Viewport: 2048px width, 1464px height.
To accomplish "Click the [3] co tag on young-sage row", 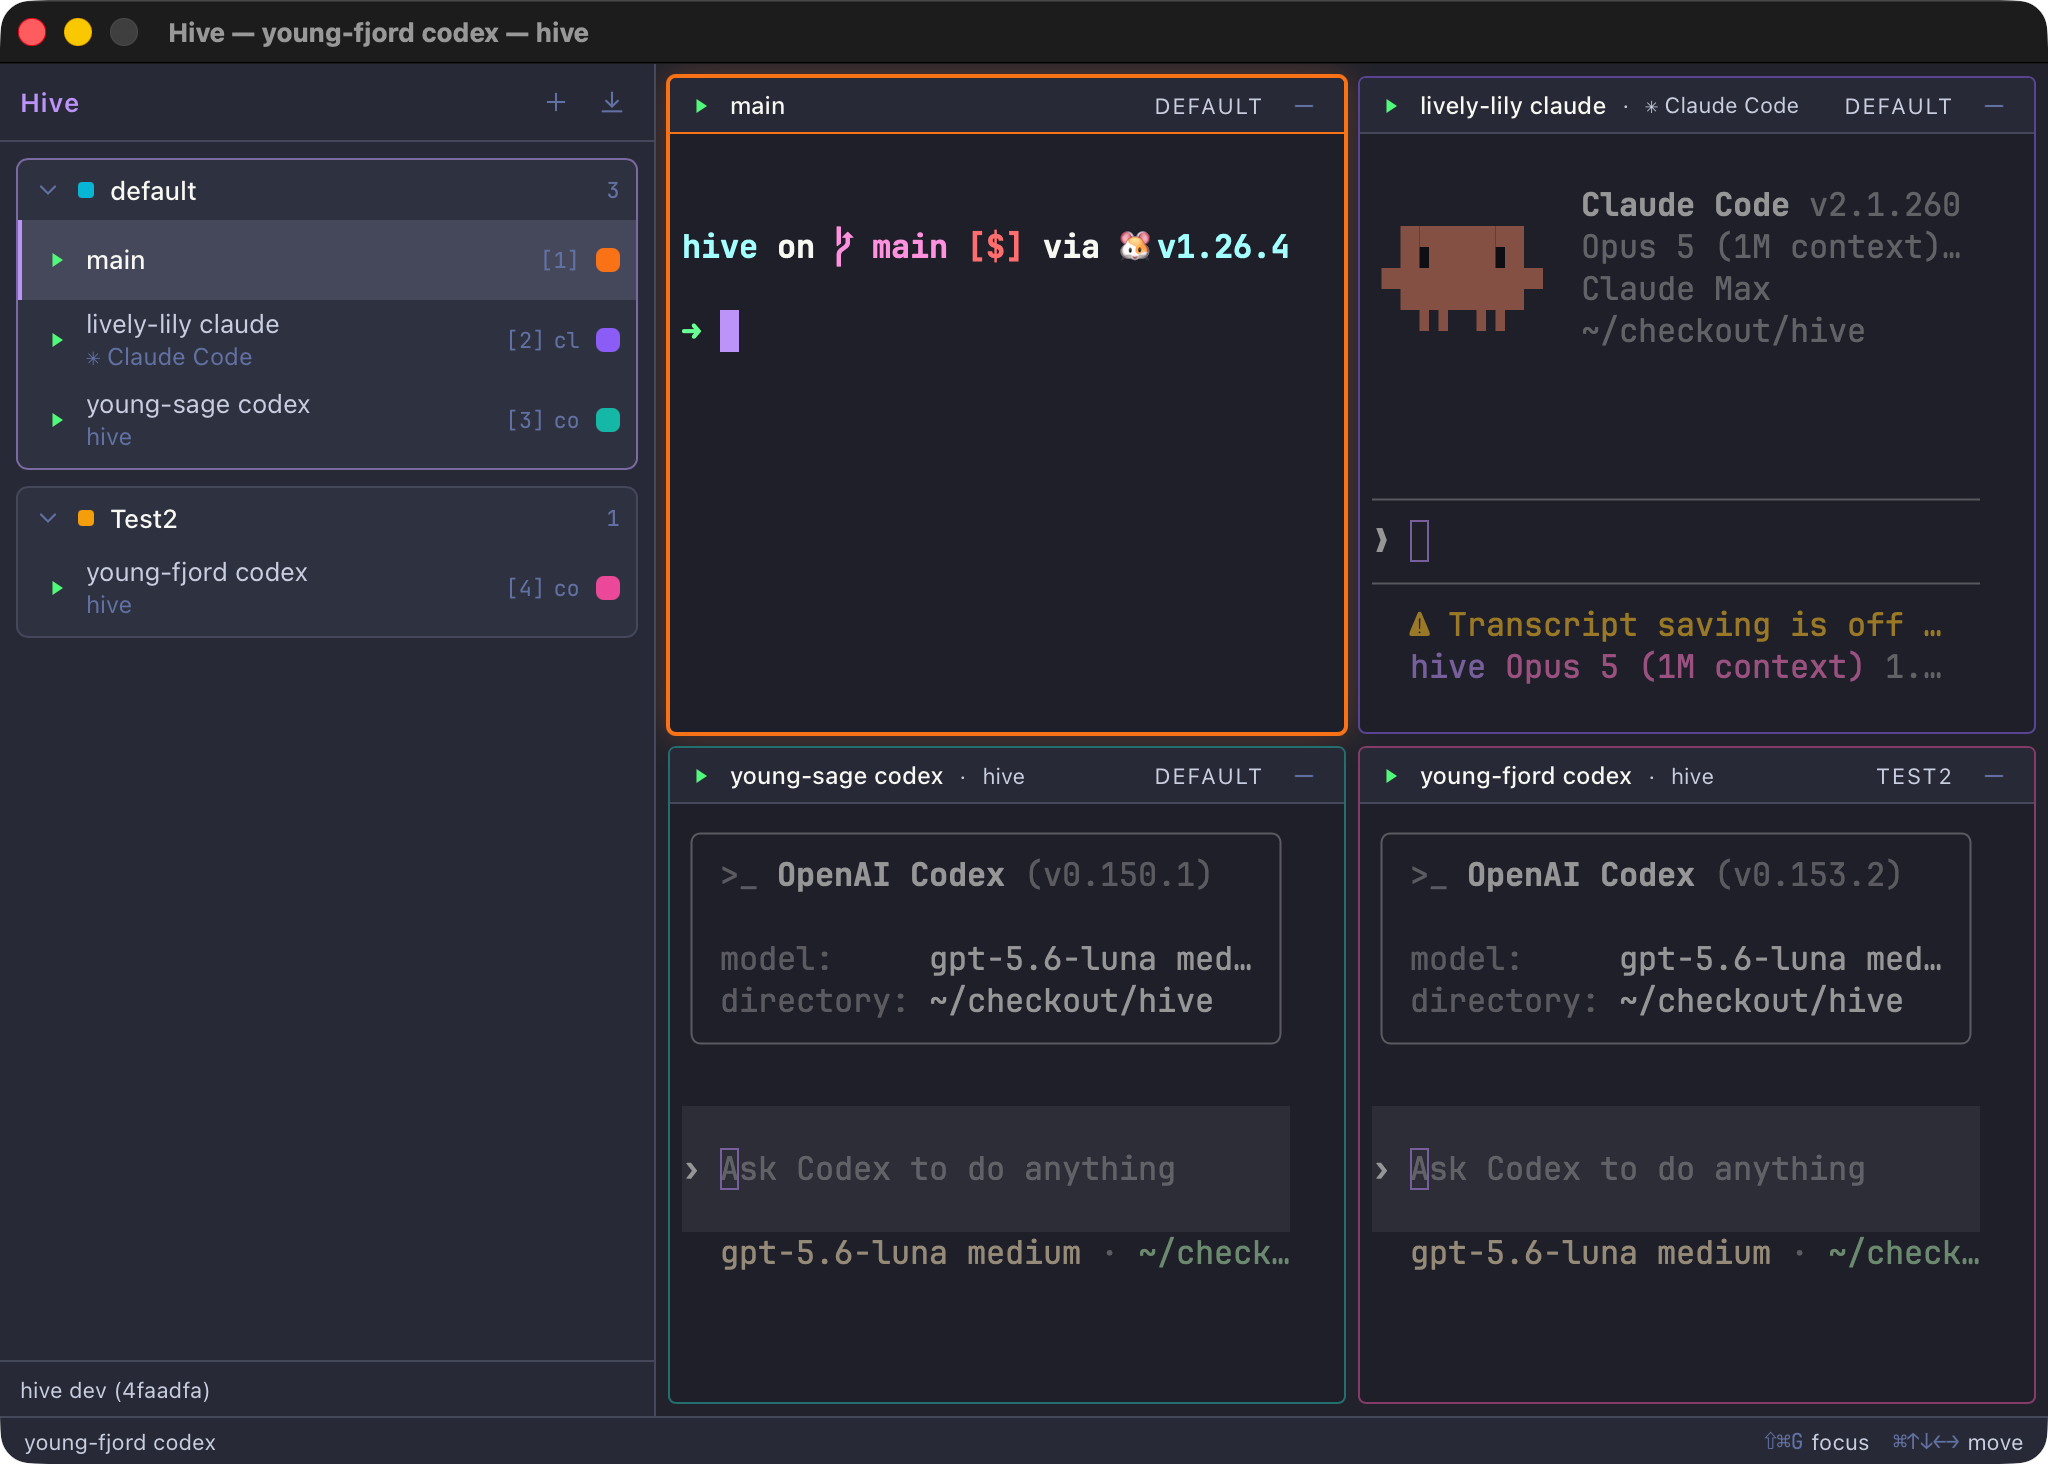I will pos(543,420).
